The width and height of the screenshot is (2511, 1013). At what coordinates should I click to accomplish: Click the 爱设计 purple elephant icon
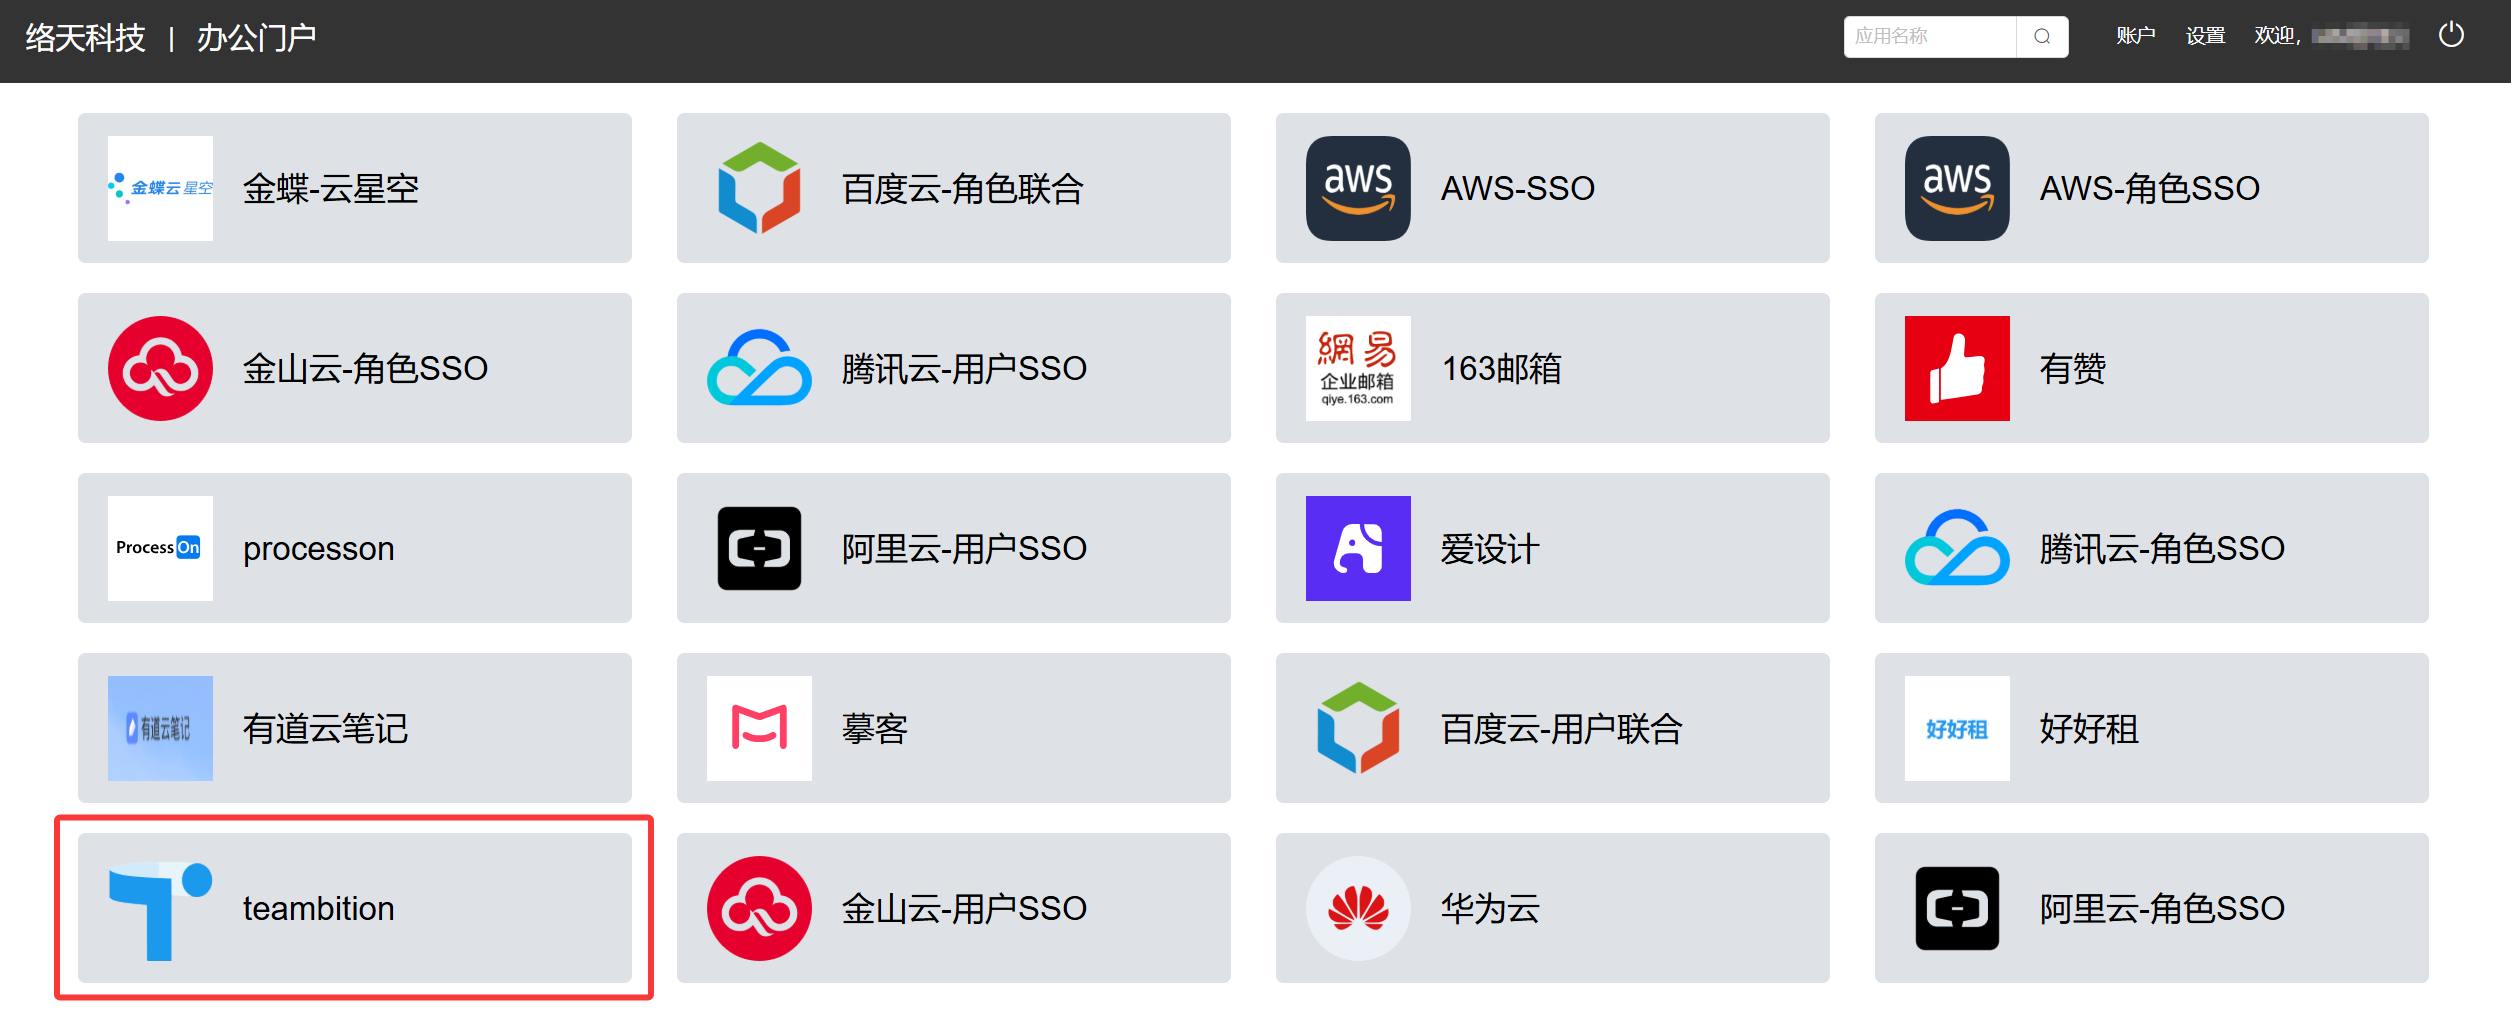click(1358, 549)
